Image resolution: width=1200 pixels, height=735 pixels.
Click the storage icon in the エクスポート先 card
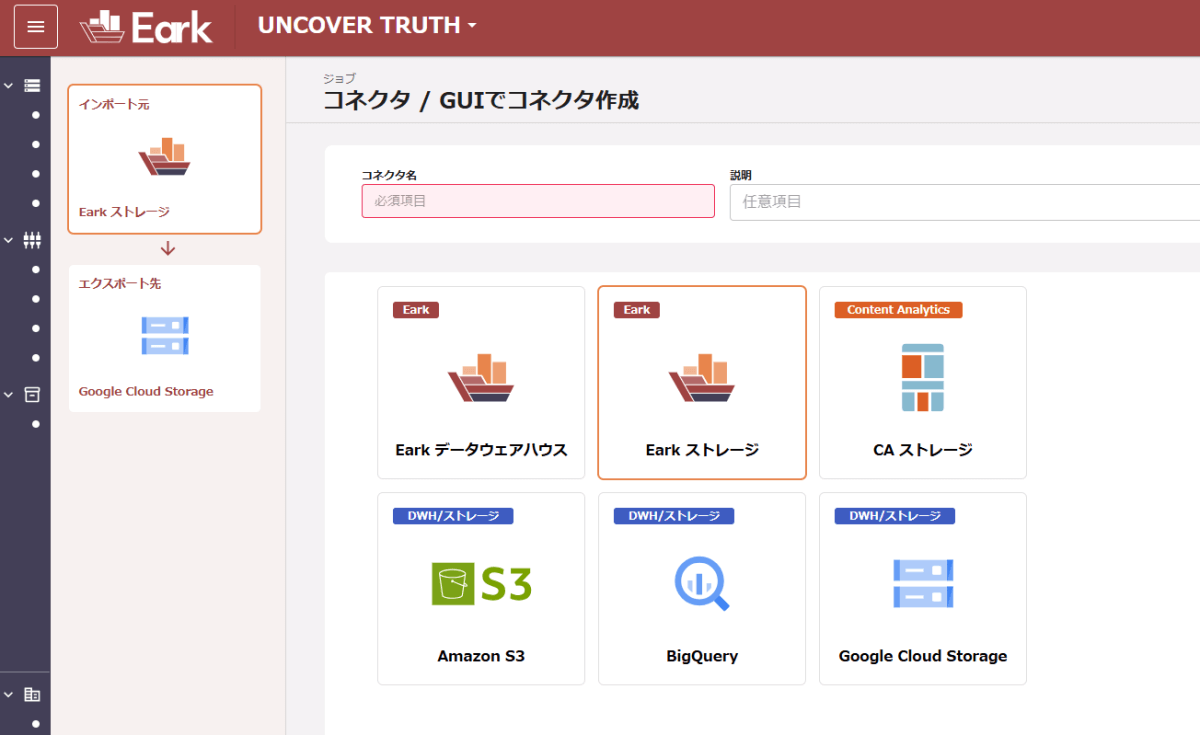coord(165,336)
